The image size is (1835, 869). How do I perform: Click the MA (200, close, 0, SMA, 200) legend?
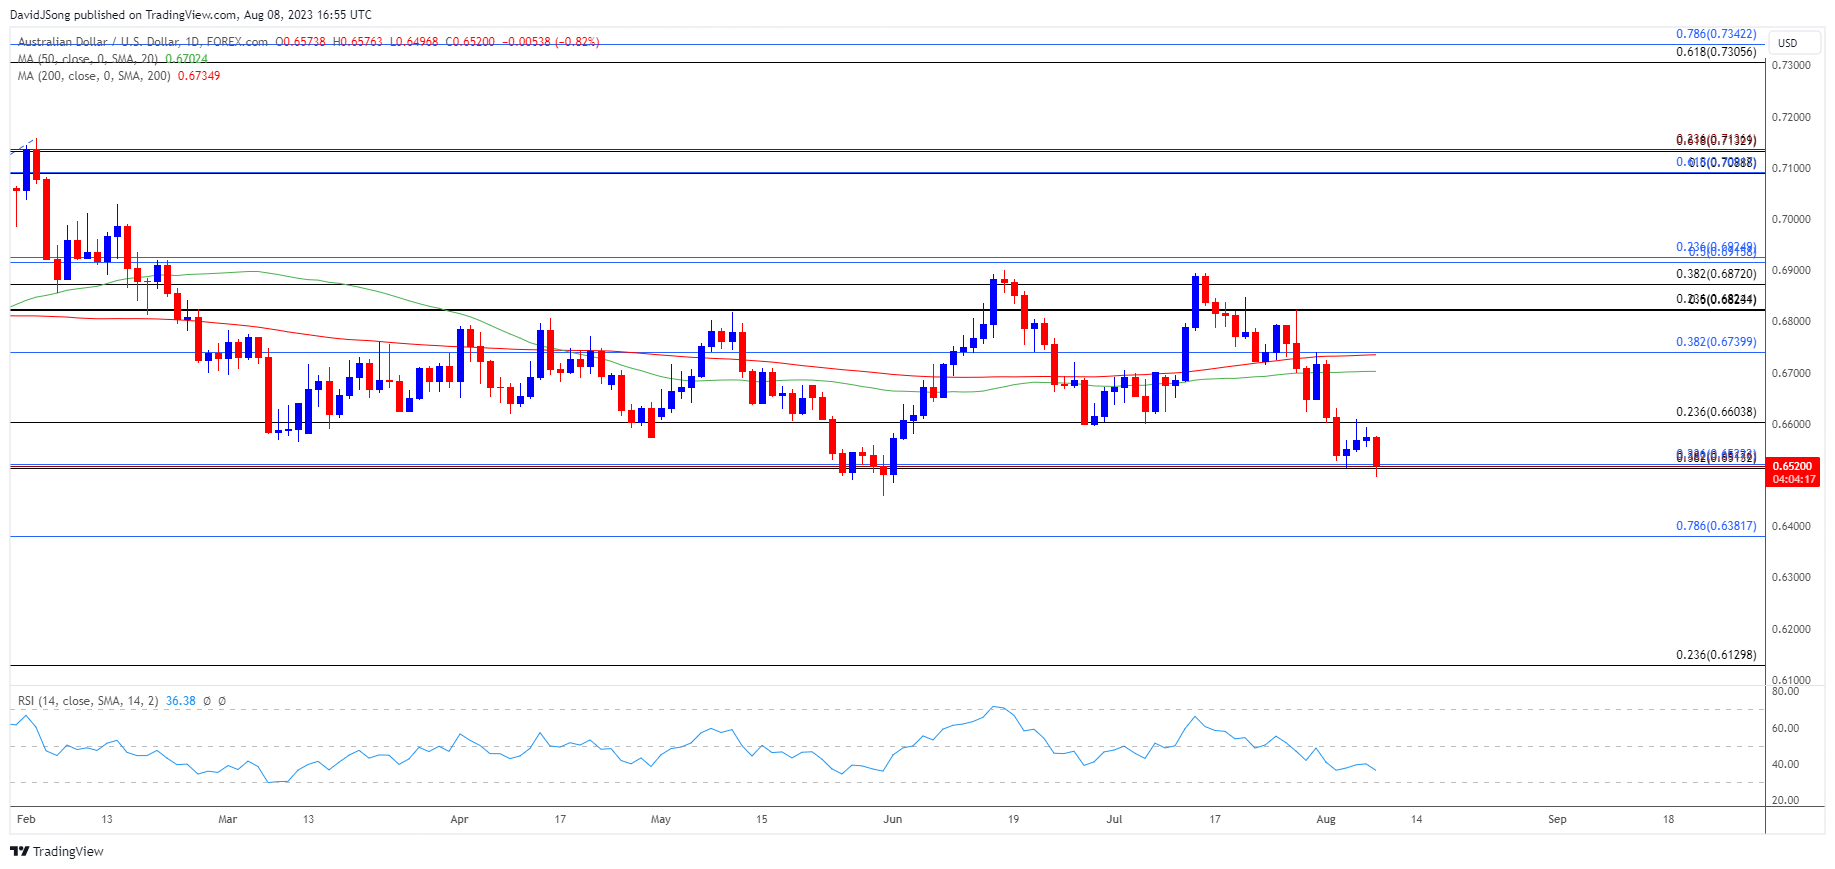[x=94, y=76]
